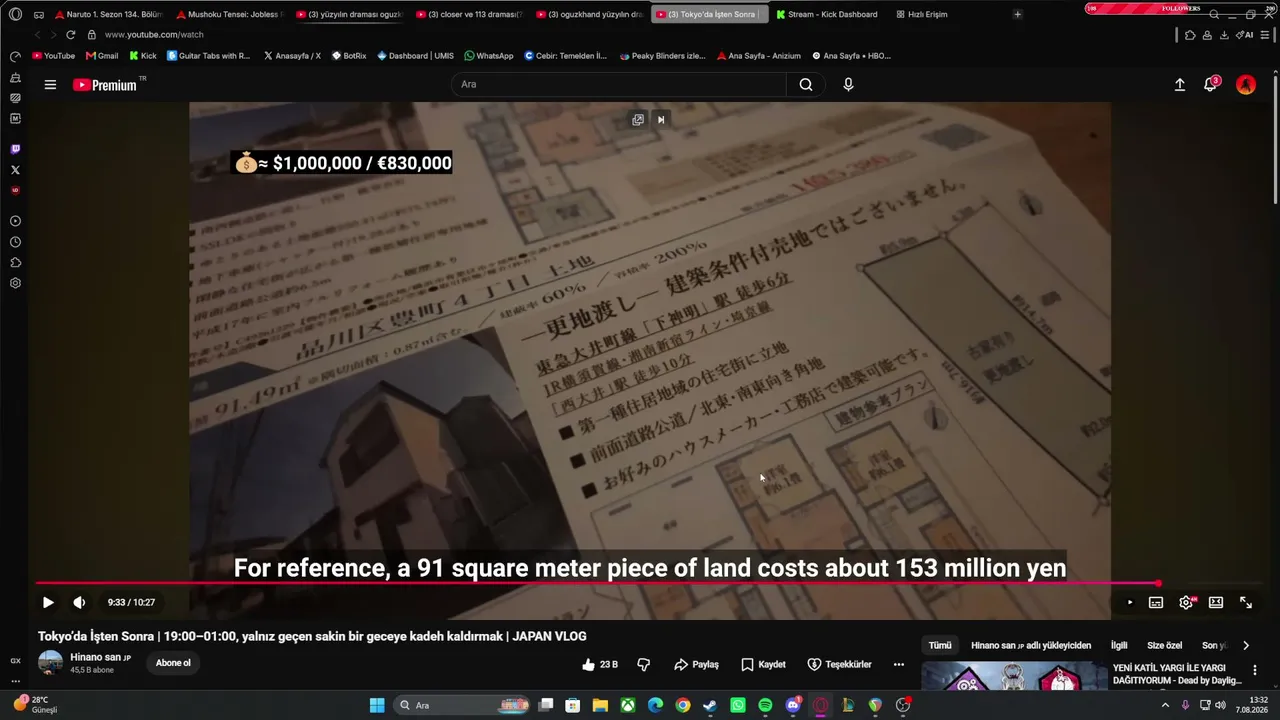Viewport: 1280px width, 720px height.
Task: Enter fullscreen mode in the player
Action: point(1246,602)
